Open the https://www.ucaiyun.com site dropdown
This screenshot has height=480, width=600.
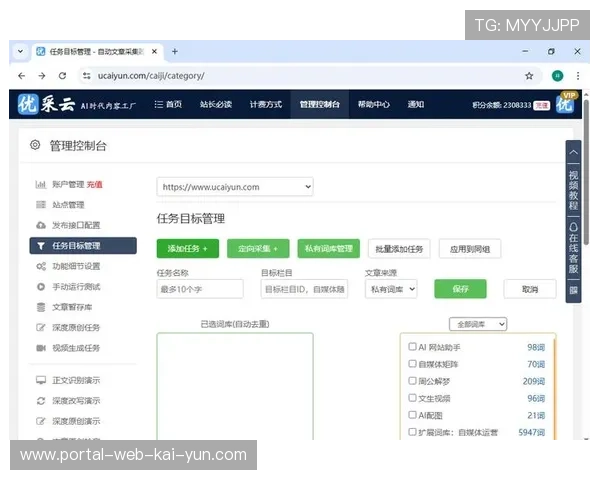(x=235, y=187)
